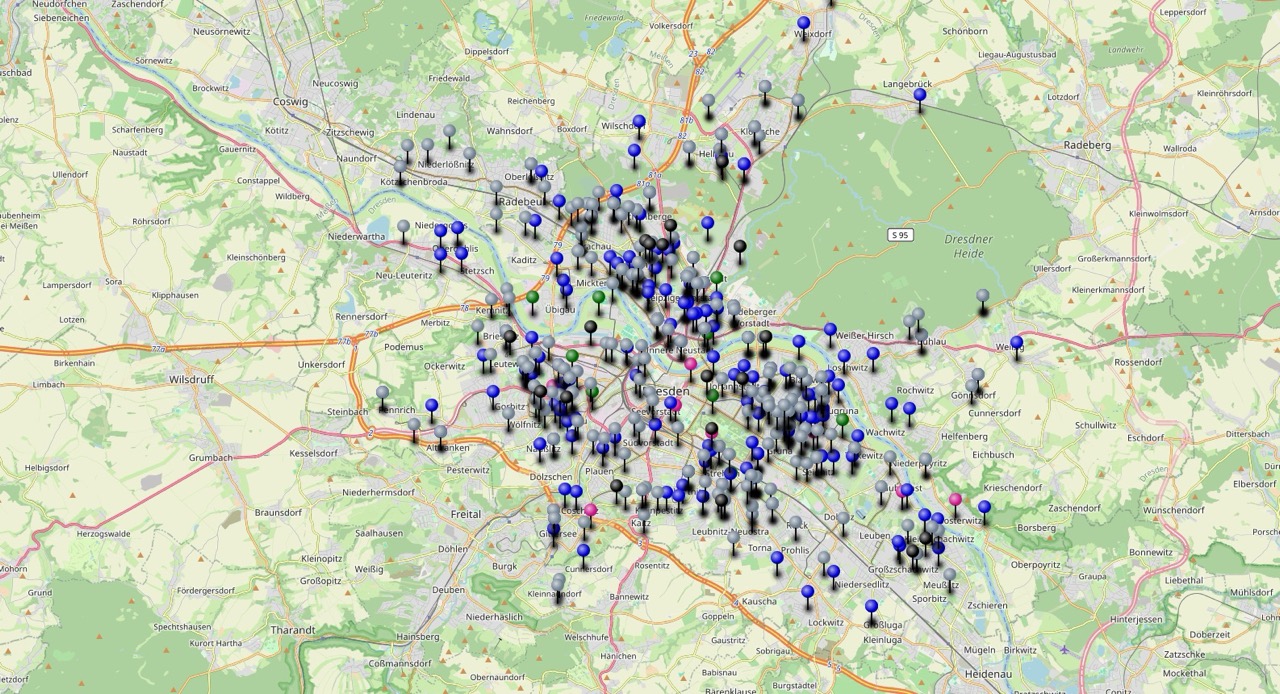Click the blue pins cluster near Mickten
The image size is (1280, 694).
pos(562,282)
